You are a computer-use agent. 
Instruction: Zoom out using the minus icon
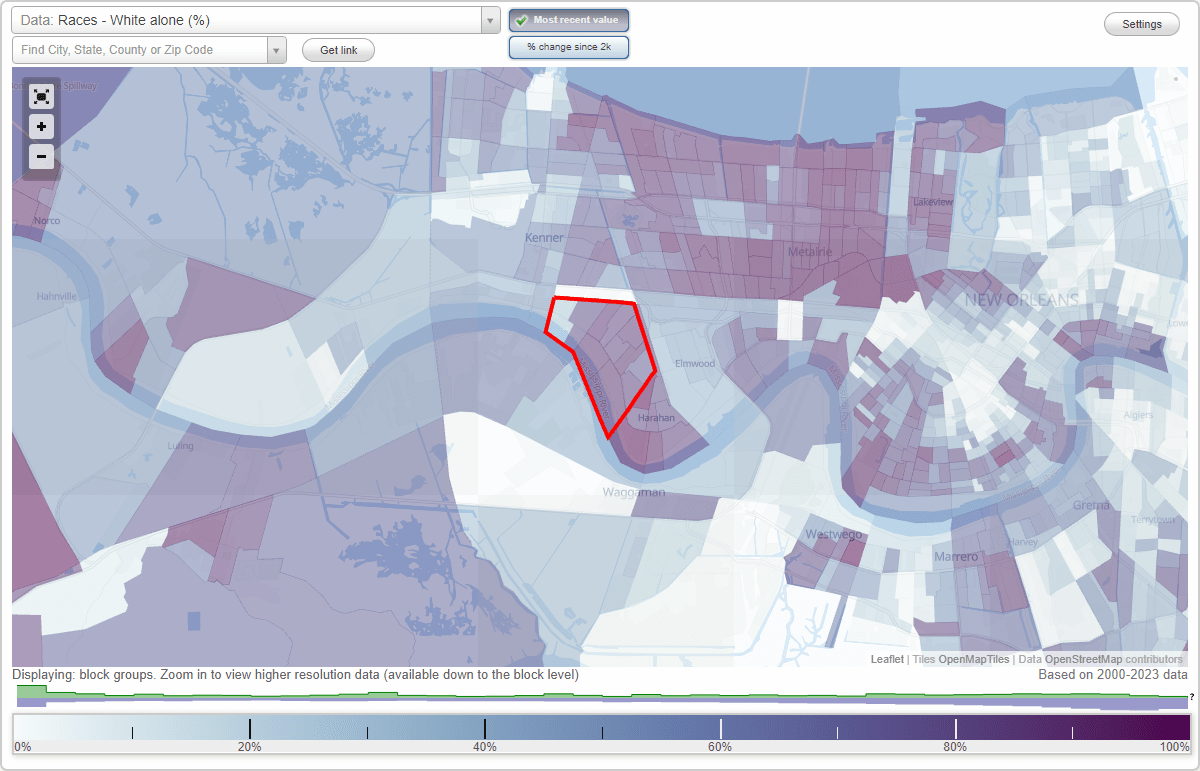(x=41, y=157)
